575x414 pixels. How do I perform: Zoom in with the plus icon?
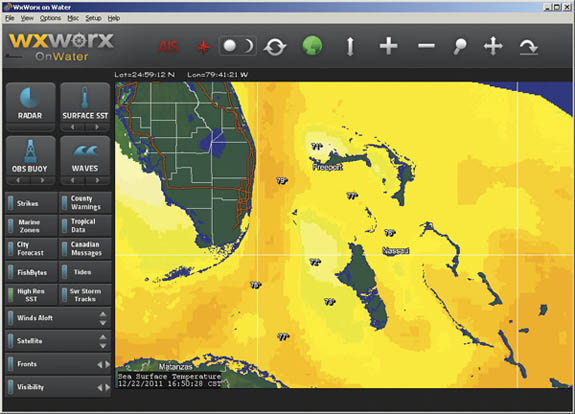coord(388,46)
